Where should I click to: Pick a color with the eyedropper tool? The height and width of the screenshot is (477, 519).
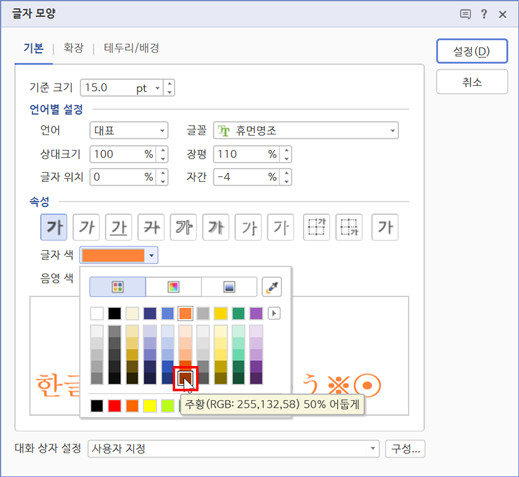point(272,287)
